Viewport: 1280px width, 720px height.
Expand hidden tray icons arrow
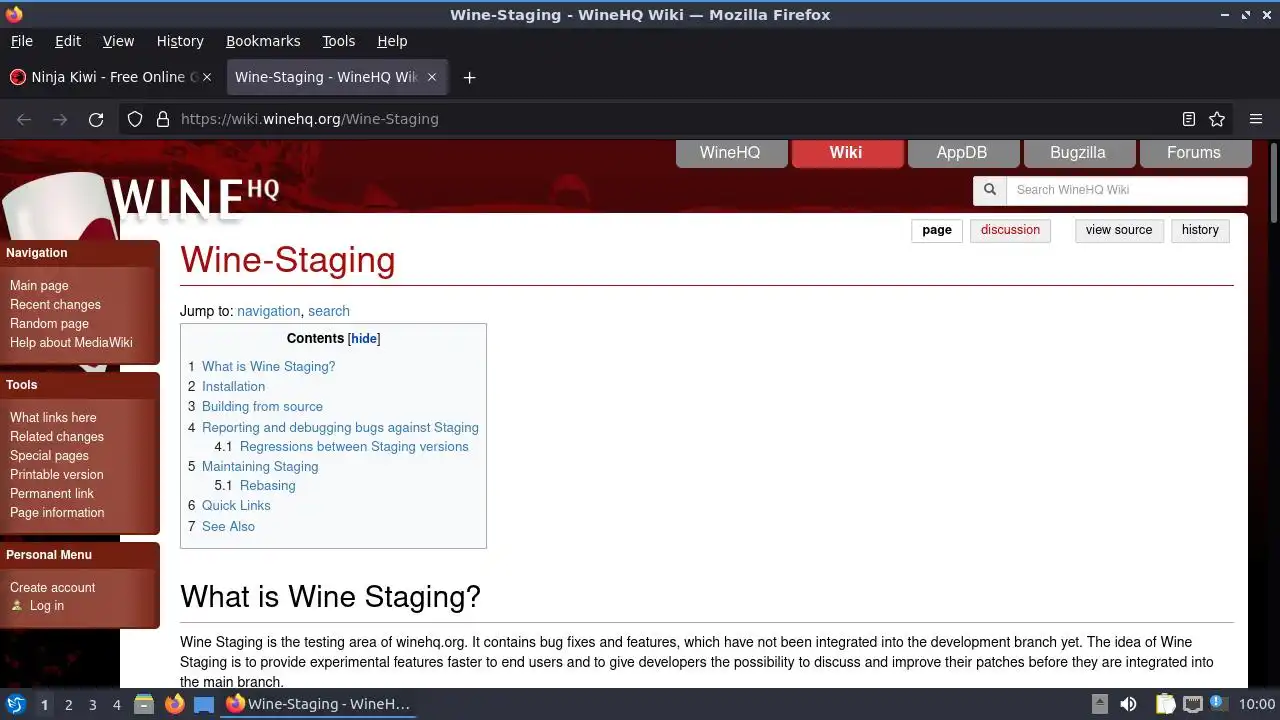pyautogui.click(x=1099, y=704)
